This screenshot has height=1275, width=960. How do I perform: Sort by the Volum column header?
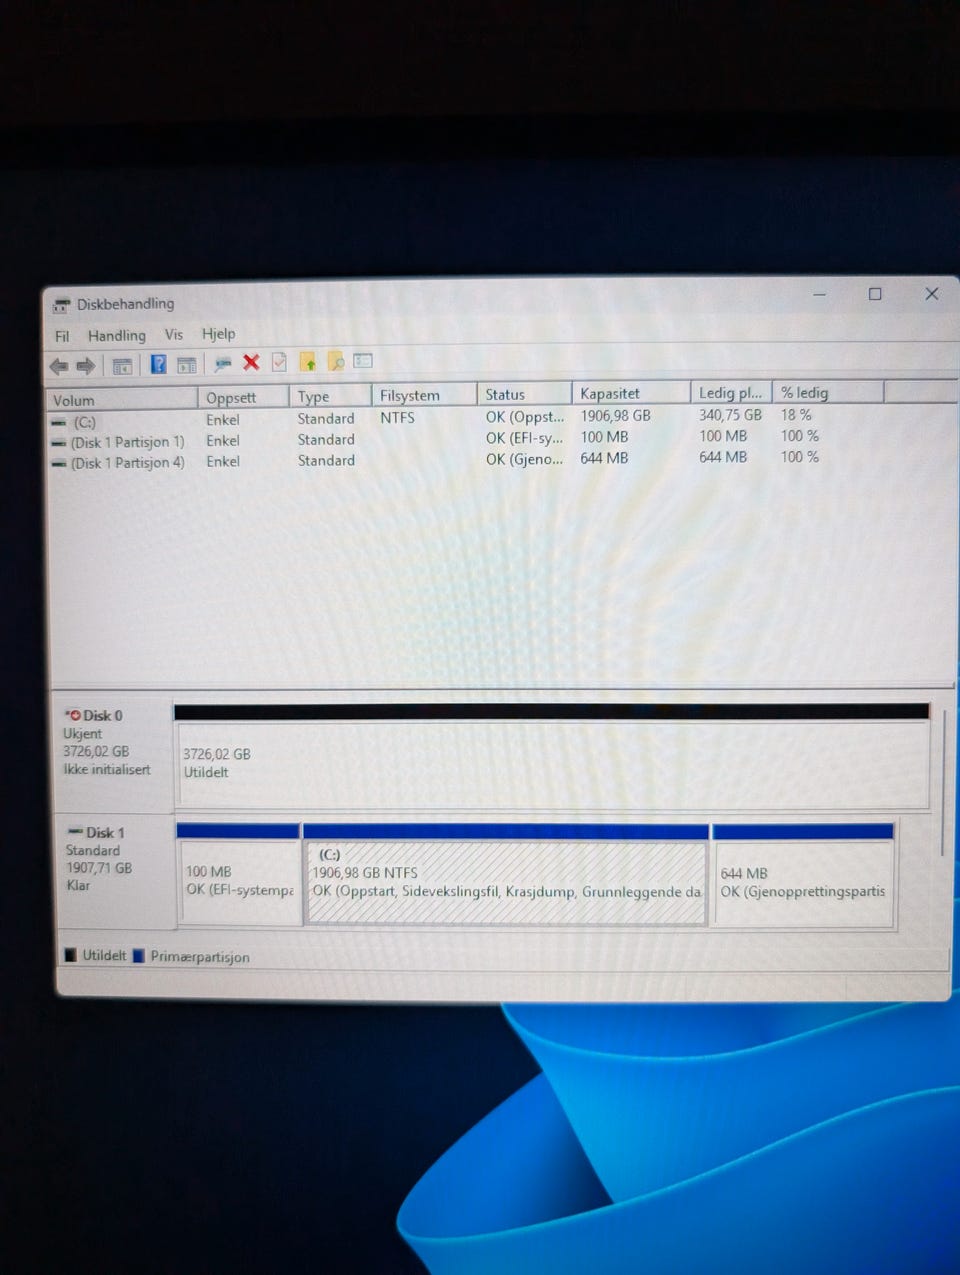pyautogui.click(x=122, y=400)
